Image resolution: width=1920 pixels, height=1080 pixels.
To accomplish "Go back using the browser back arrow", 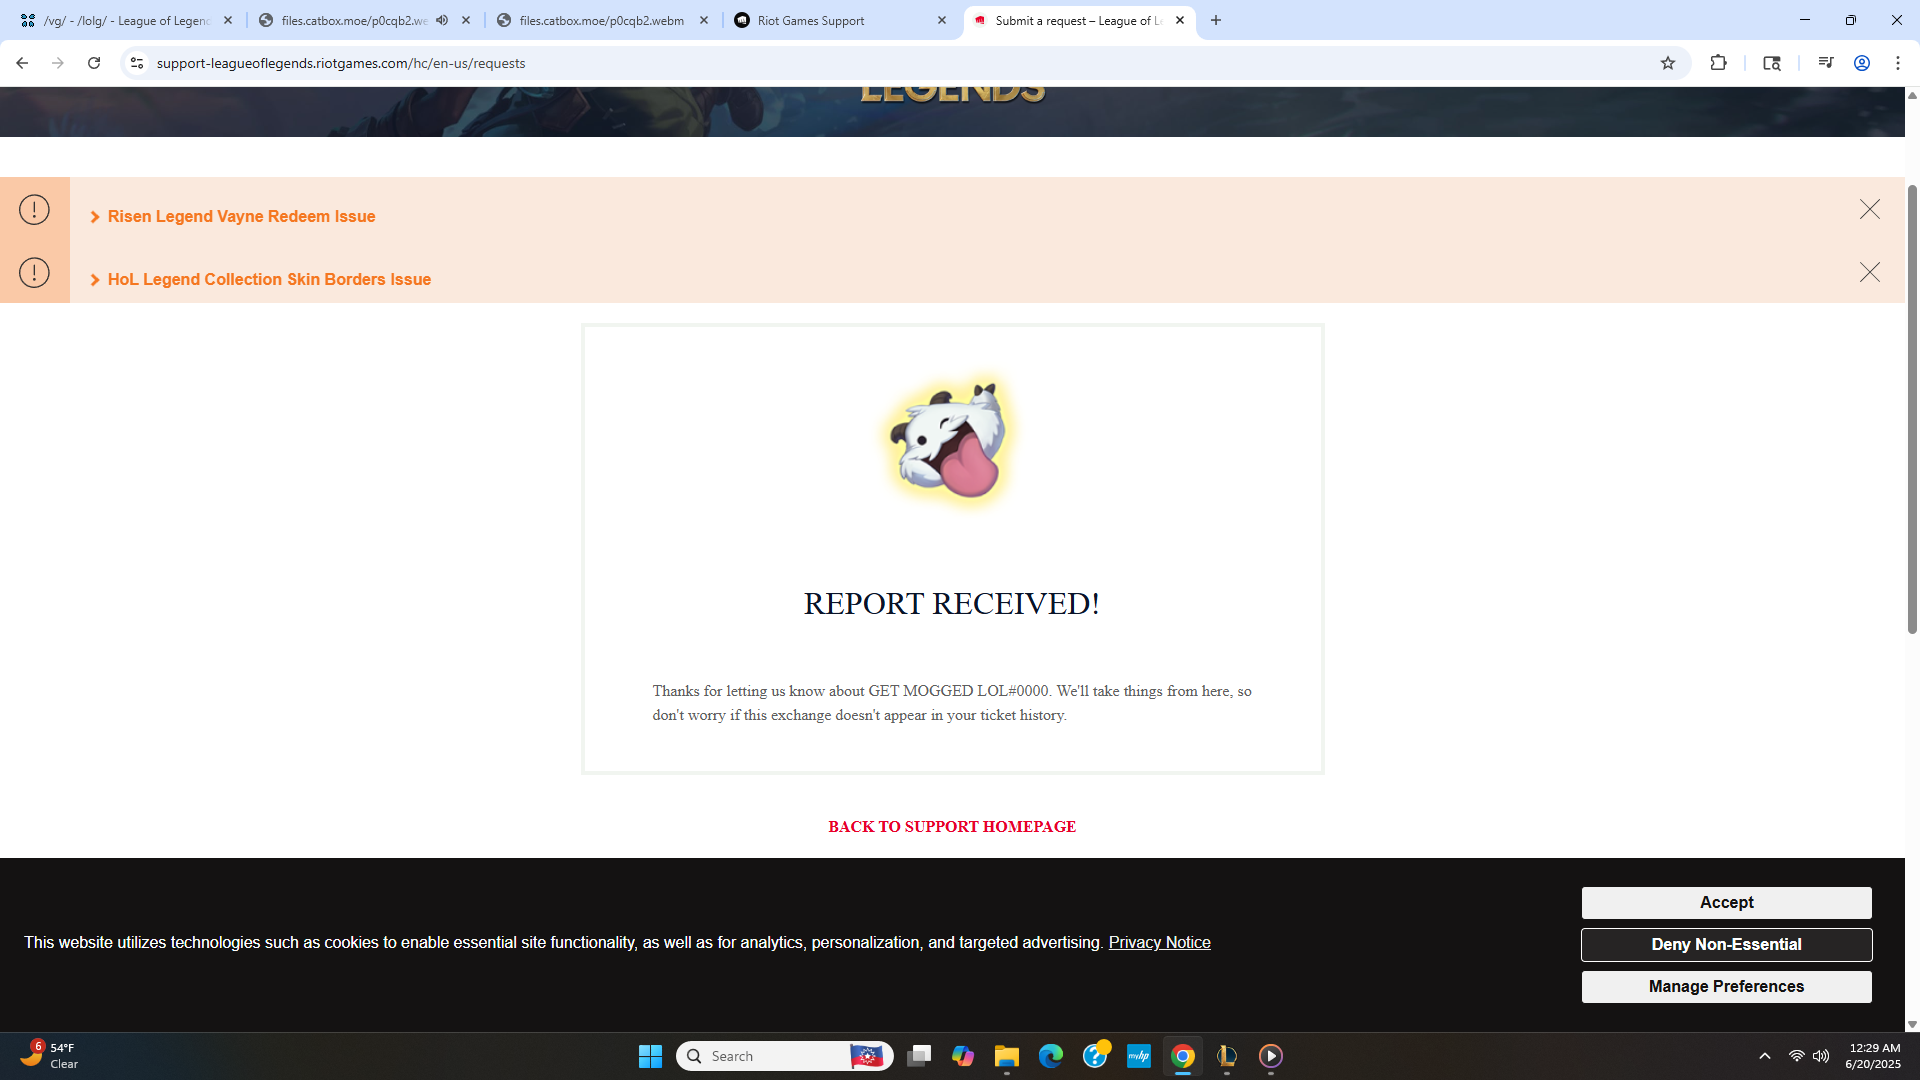I will pyautogui.click(x=22, y=63).
